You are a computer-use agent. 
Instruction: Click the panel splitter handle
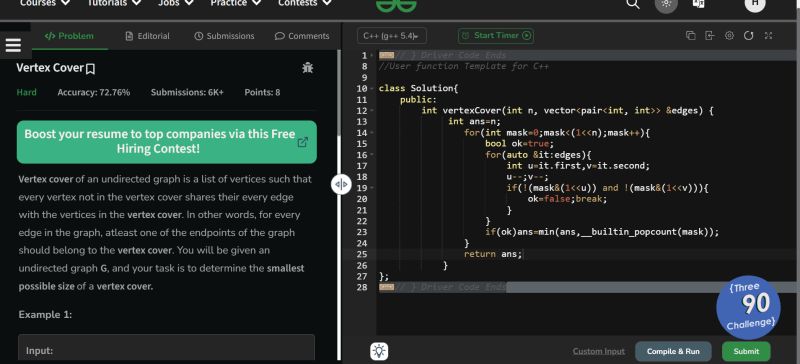pos(341,184)
